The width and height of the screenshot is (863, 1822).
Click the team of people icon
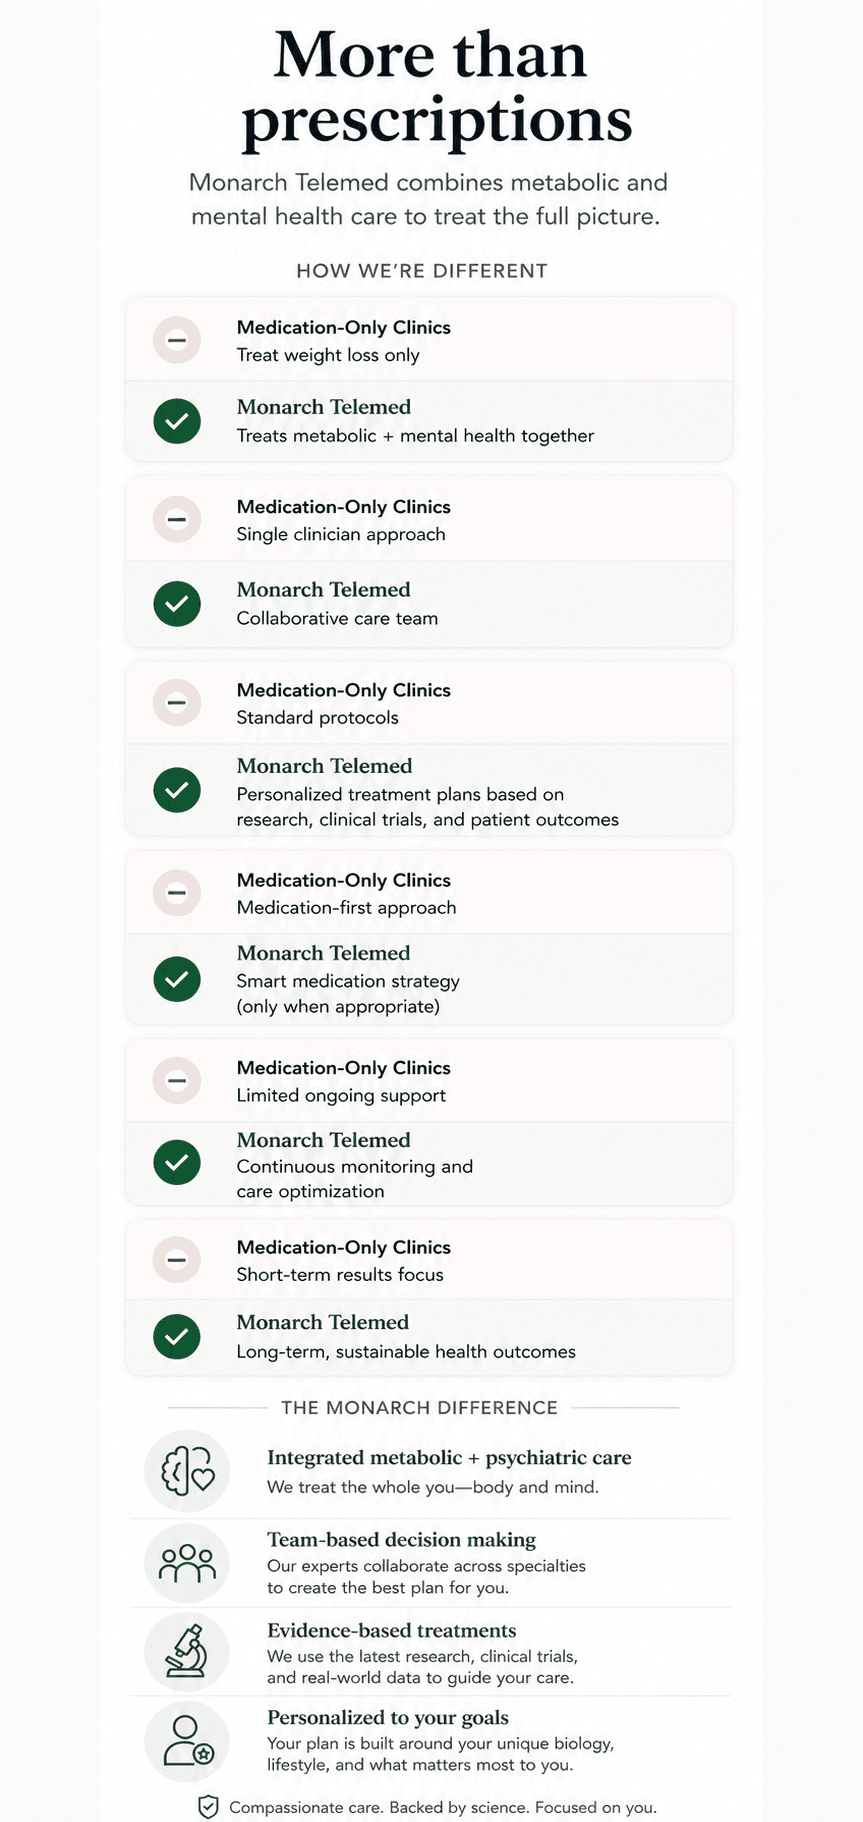(x=187, y=1563)
